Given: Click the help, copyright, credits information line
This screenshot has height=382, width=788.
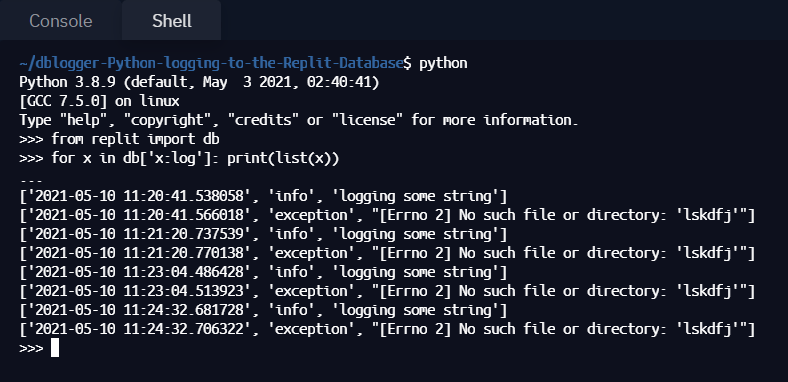Looking at the screenshot, I should (x=299, y=120).
